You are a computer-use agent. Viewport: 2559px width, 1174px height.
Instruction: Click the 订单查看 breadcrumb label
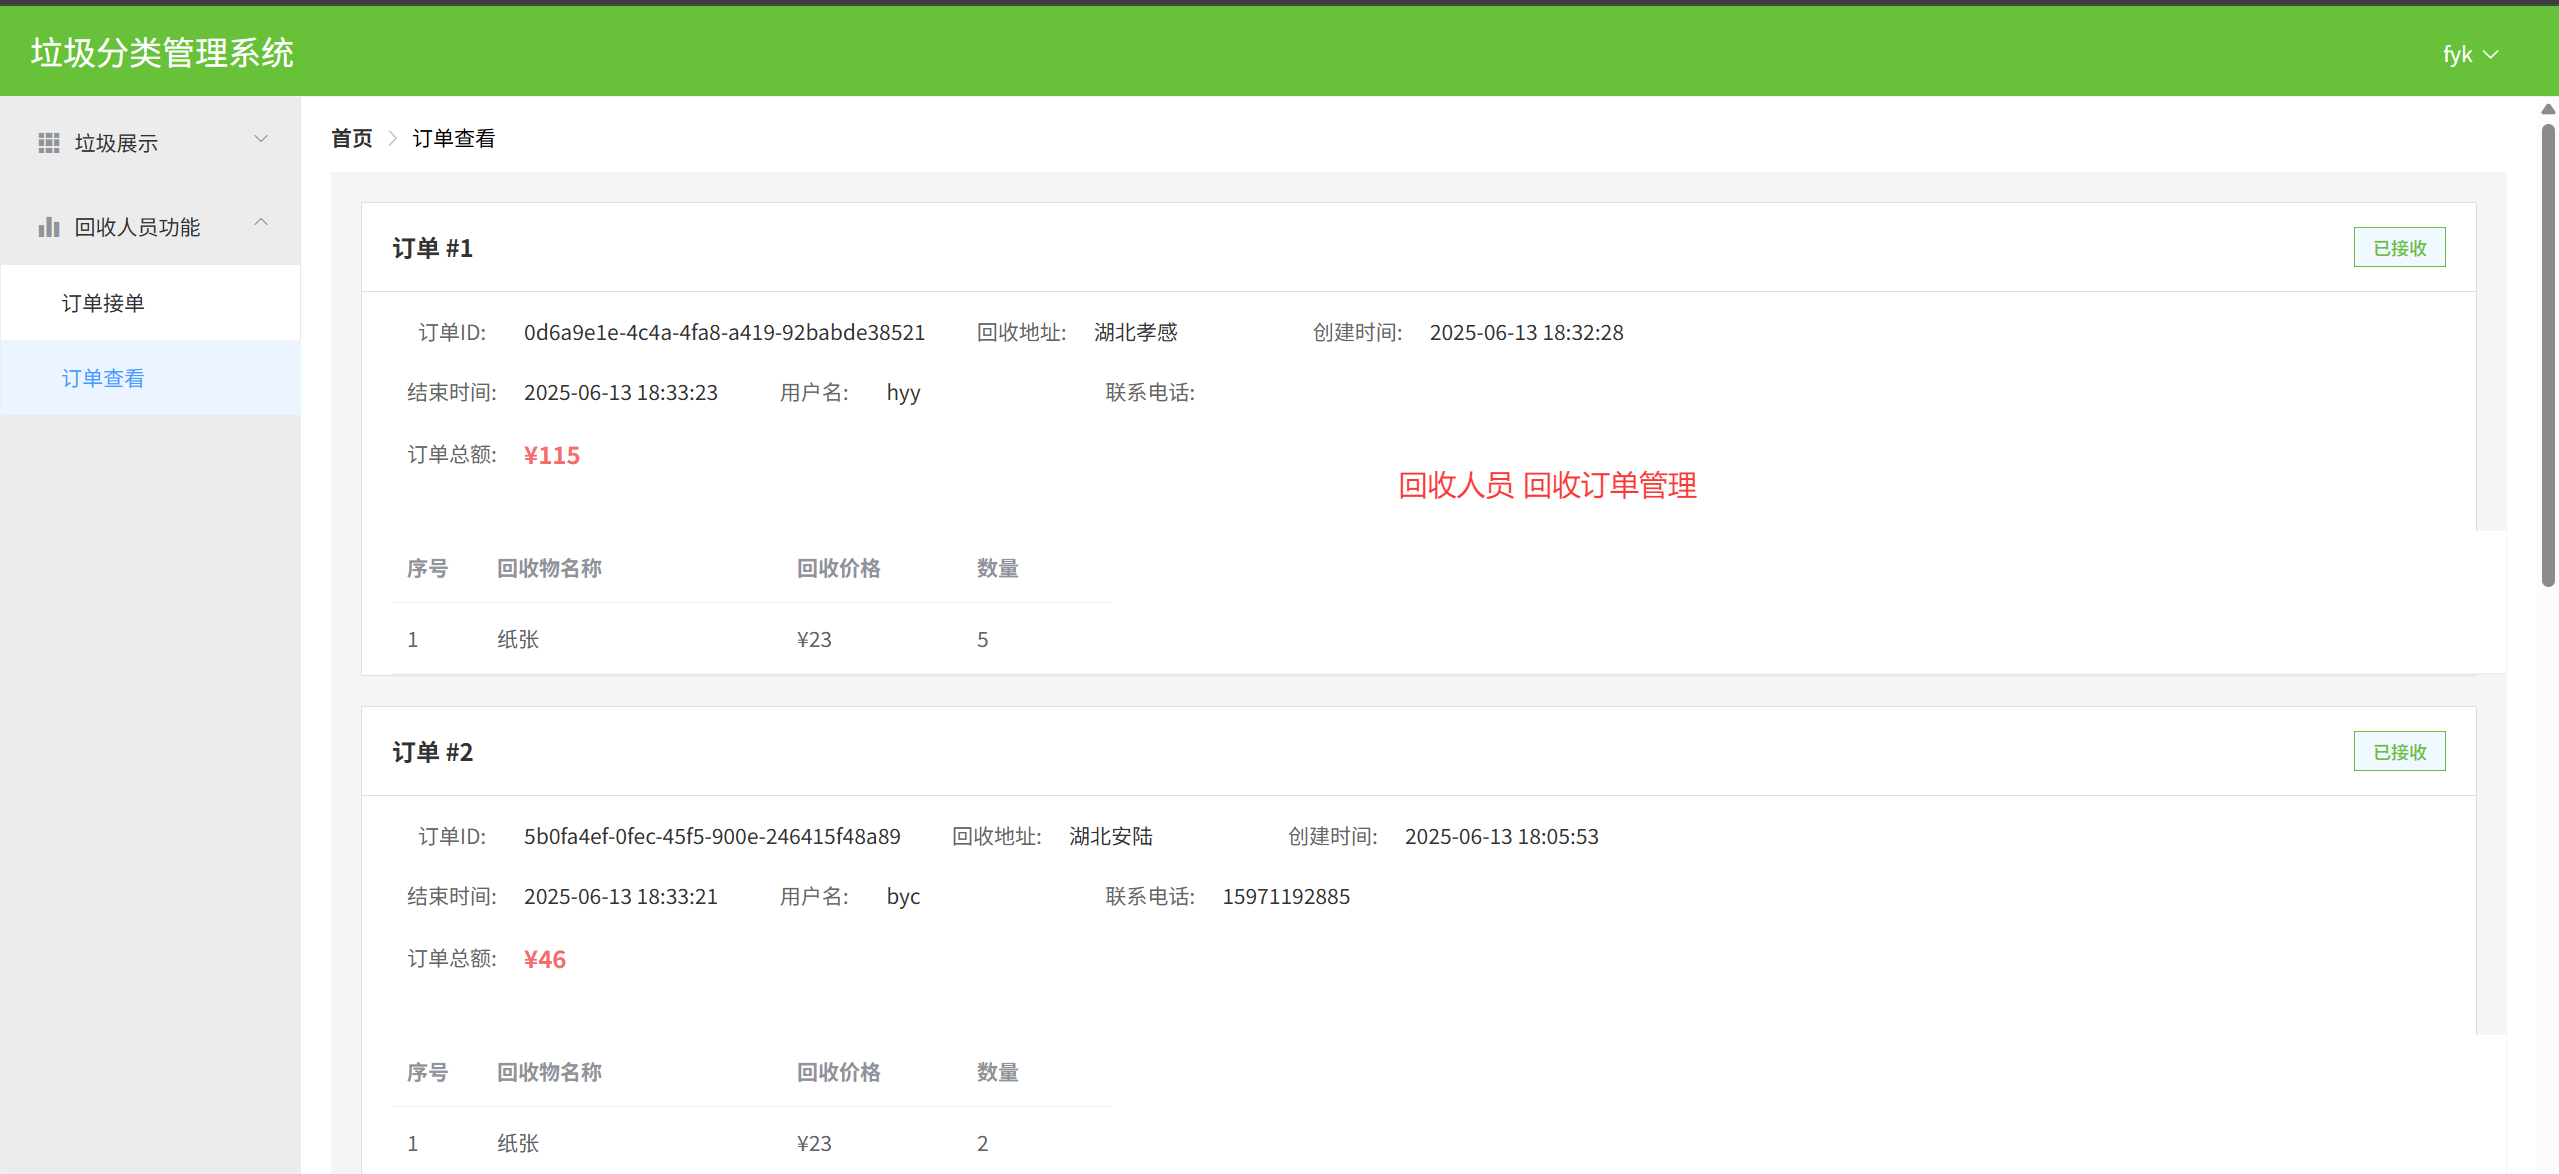point(454,138)
